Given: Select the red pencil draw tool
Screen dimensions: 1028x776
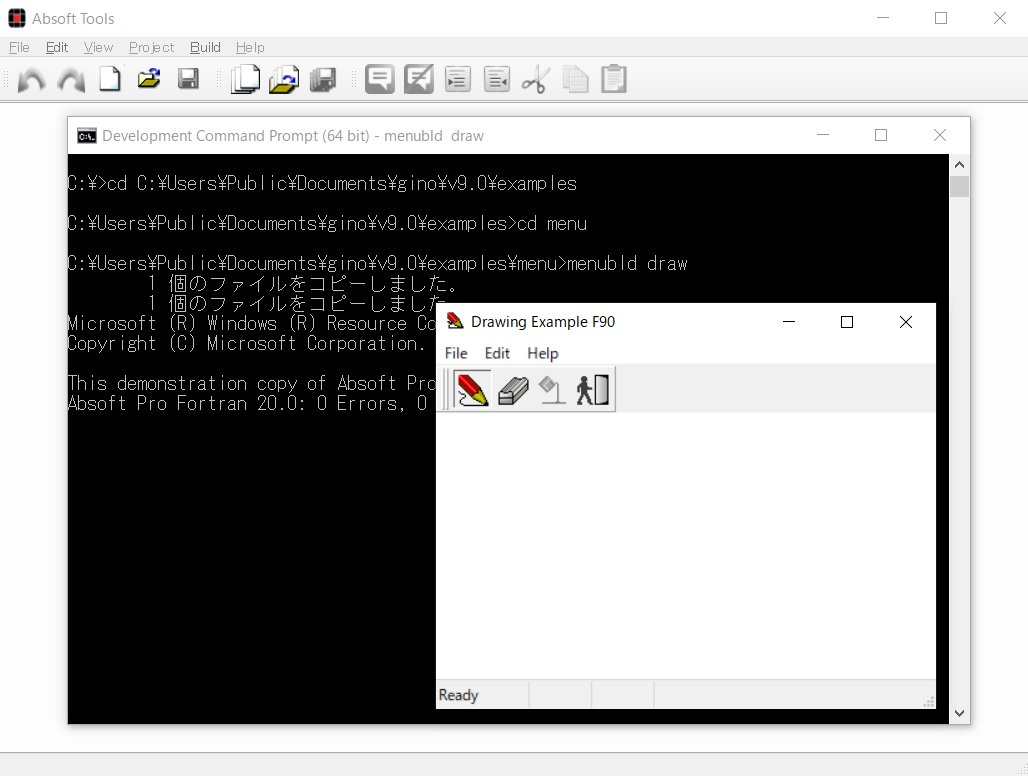Looking at the screenshot, I should [472, 389].
